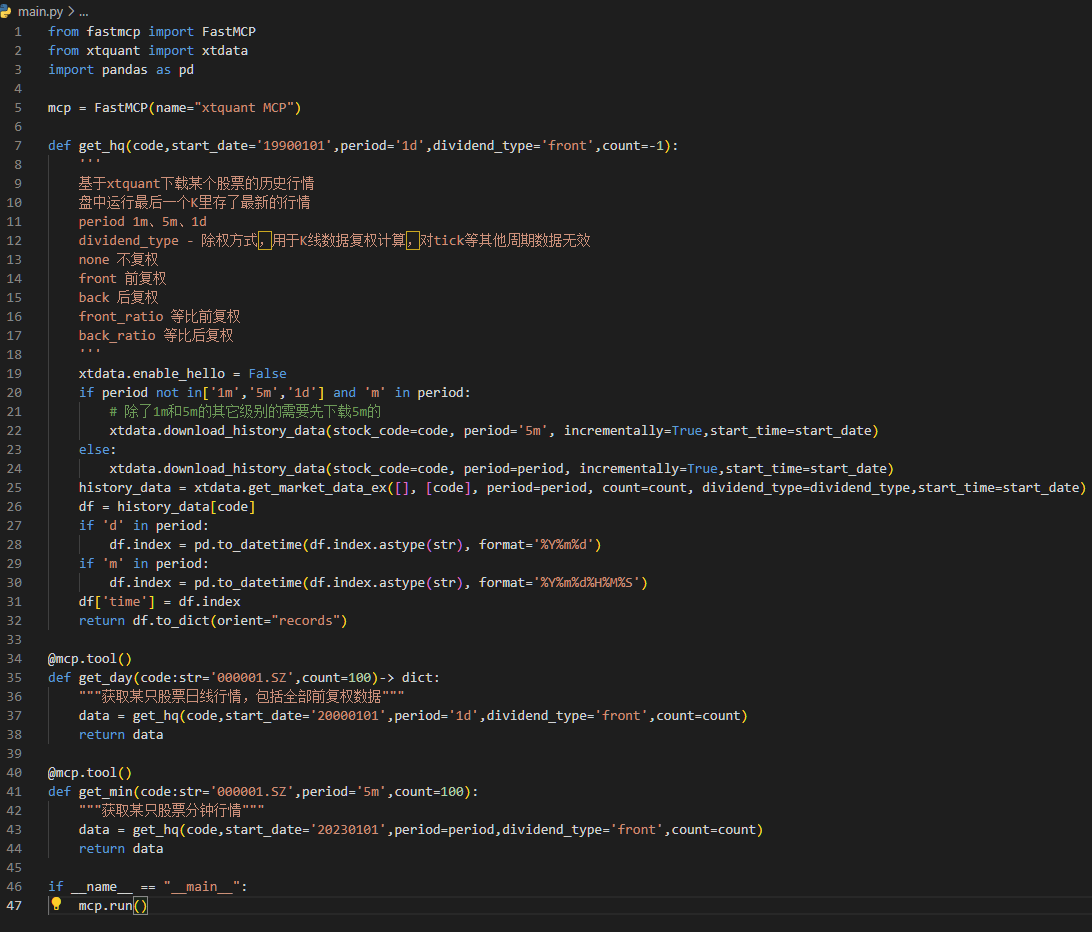
Task: Click 'return data' on line 38
Action: (x=121, y=735)
